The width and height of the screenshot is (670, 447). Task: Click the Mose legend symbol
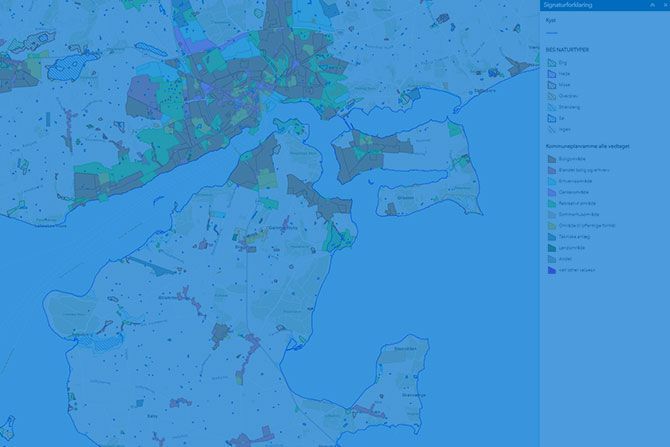pyautogui.click(x=550, y=85)
